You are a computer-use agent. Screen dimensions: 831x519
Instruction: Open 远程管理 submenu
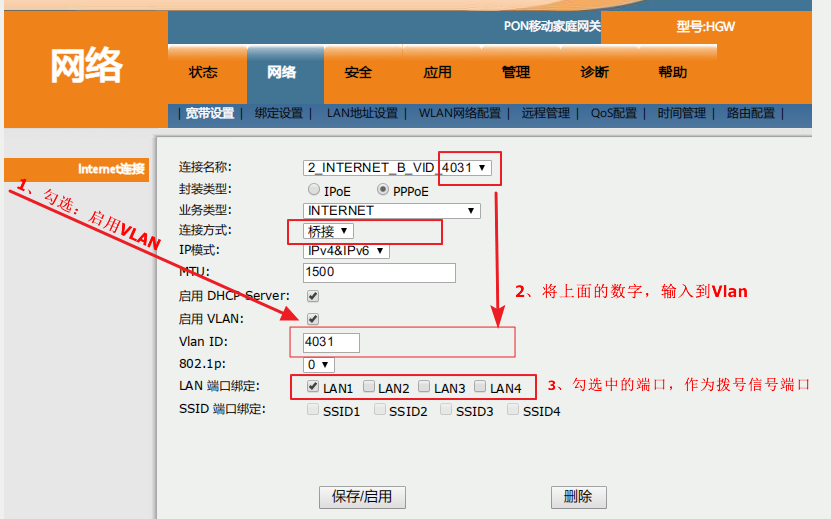pos(545,113)
